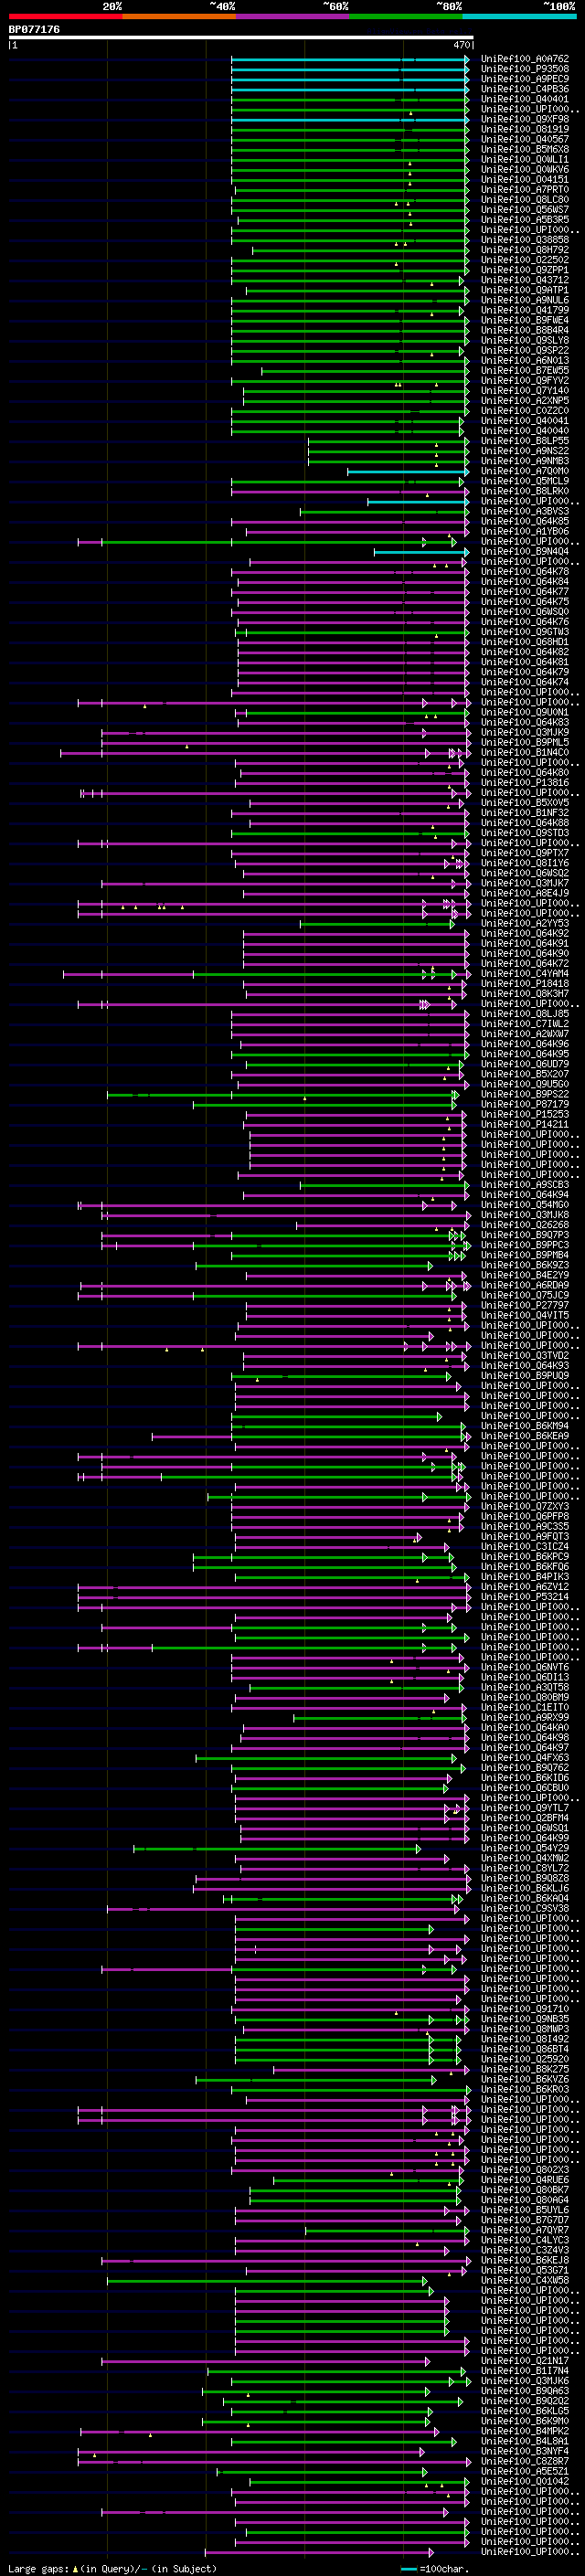Click the 470 query end position label
Viewport: 585px width, 2576px height.
tap(462, 45)
